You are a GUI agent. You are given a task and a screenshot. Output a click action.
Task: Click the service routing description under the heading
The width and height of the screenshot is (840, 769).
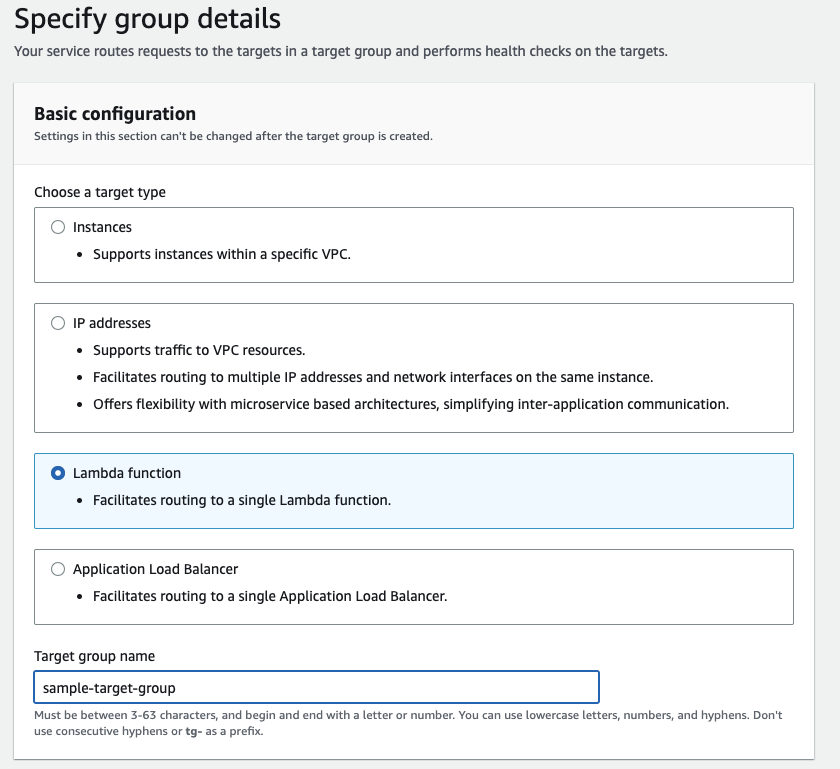342,50
